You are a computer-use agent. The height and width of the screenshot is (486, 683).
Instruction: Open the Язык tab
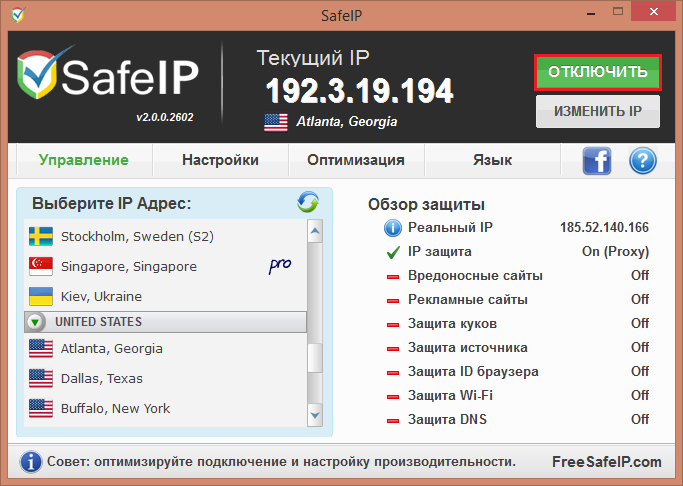point(492,160)
